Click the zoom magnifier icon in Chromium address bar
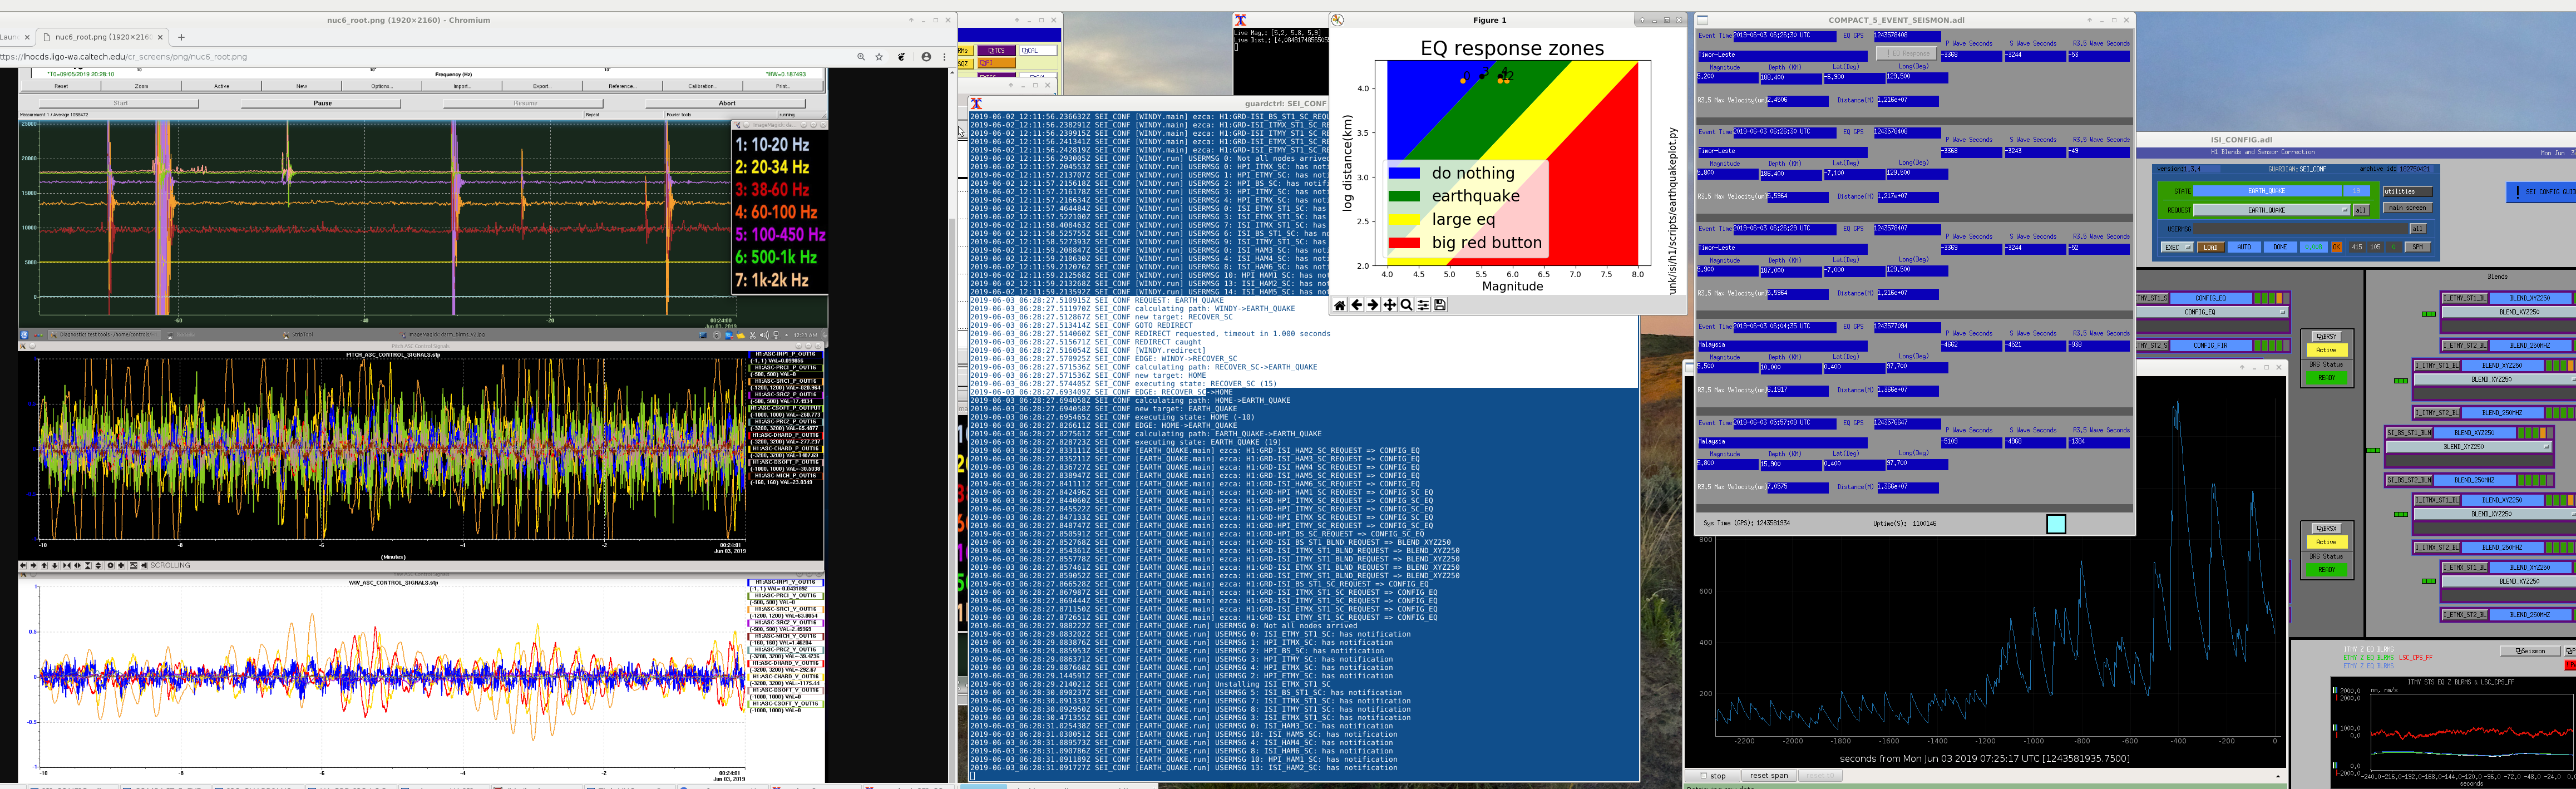The image size is (2576, 789). click(861, 57)
